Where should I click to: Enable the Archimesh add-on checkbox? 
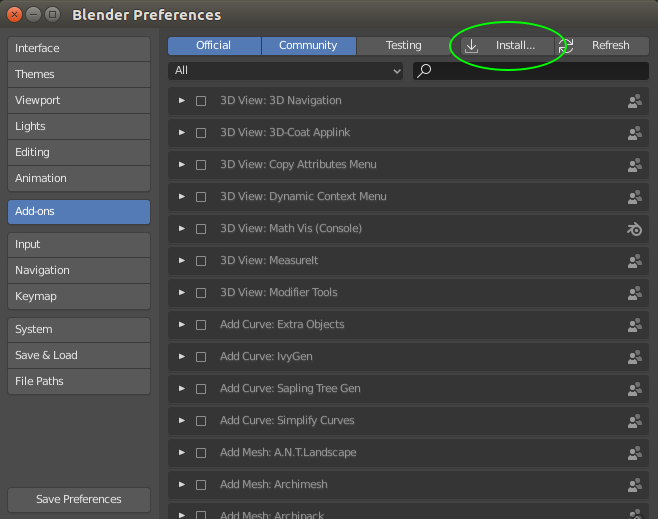tap(201, 485)
